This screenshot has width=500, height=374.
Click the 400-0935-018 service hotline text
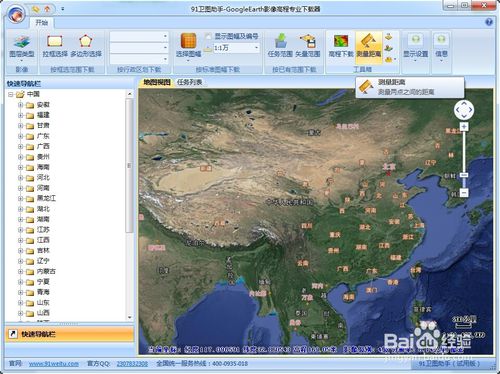coord(230,364)
